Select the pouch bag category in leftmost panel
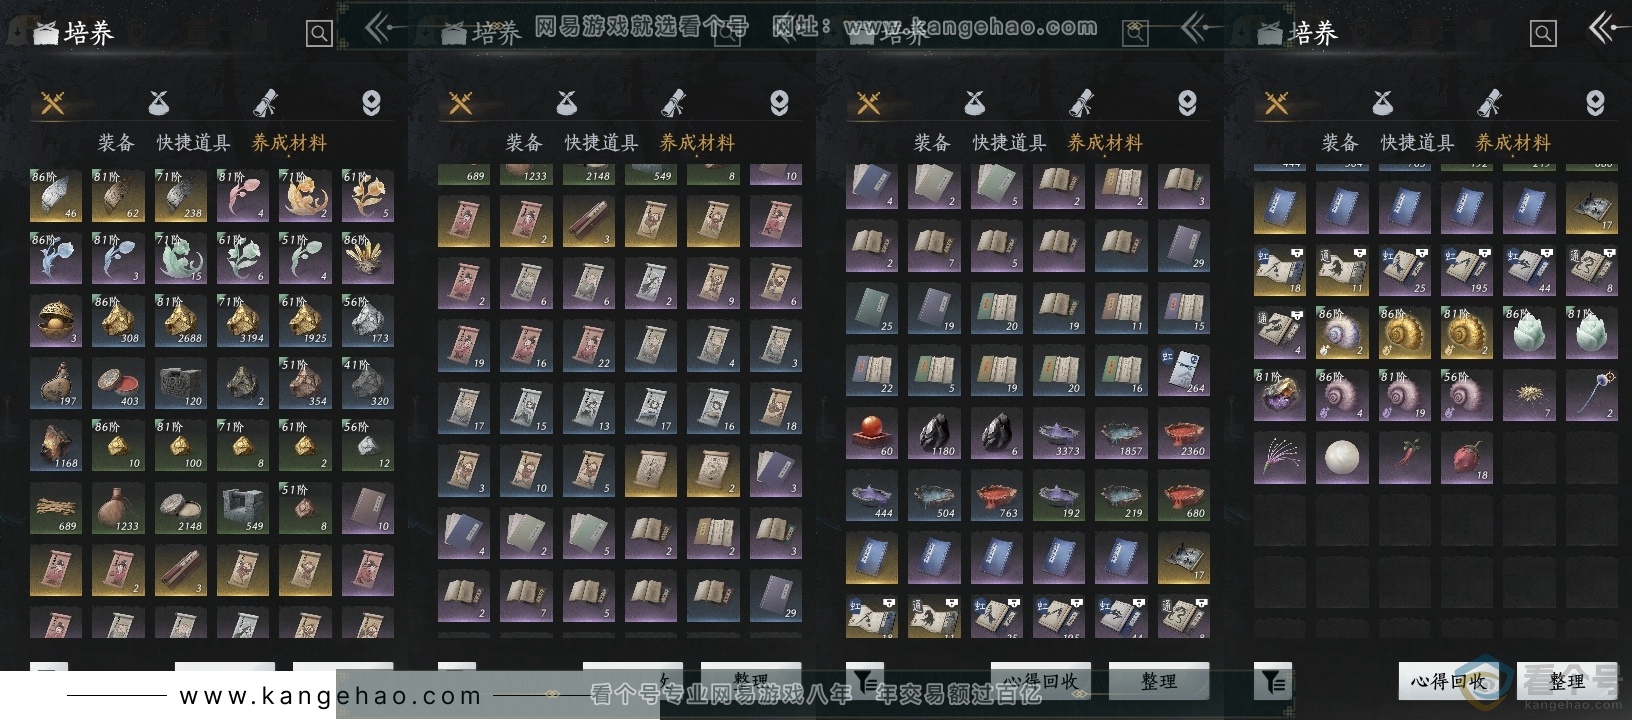 tap(159, 102)
